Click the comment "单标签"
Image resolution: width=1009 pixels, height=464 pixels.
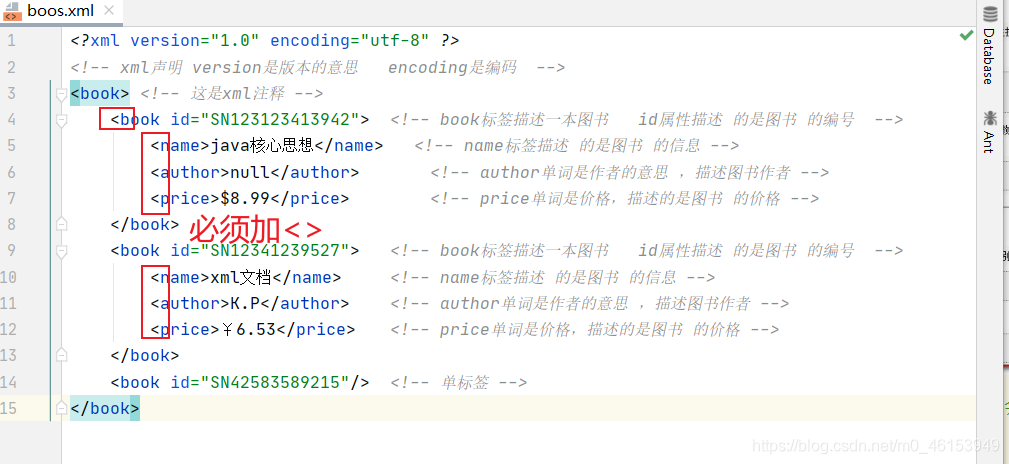tap(464, 383)
